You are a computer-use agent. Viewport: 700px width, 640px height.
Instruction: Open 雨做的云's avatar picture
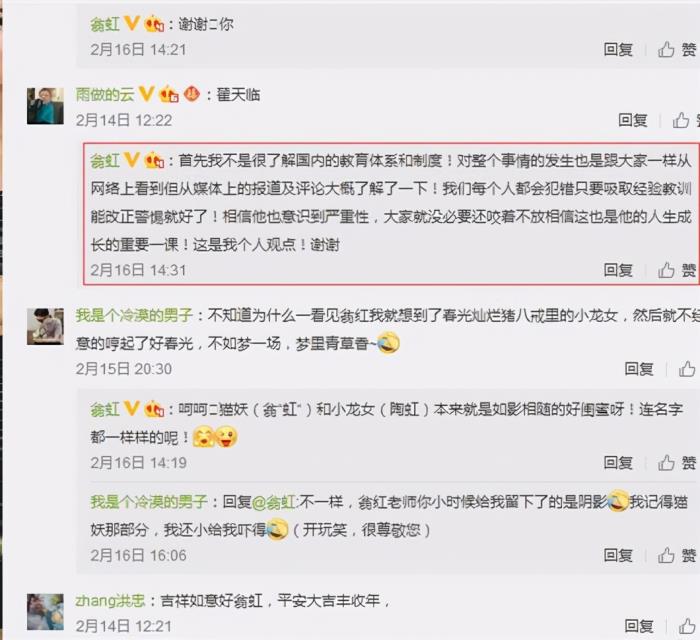(x=45, y=106)
